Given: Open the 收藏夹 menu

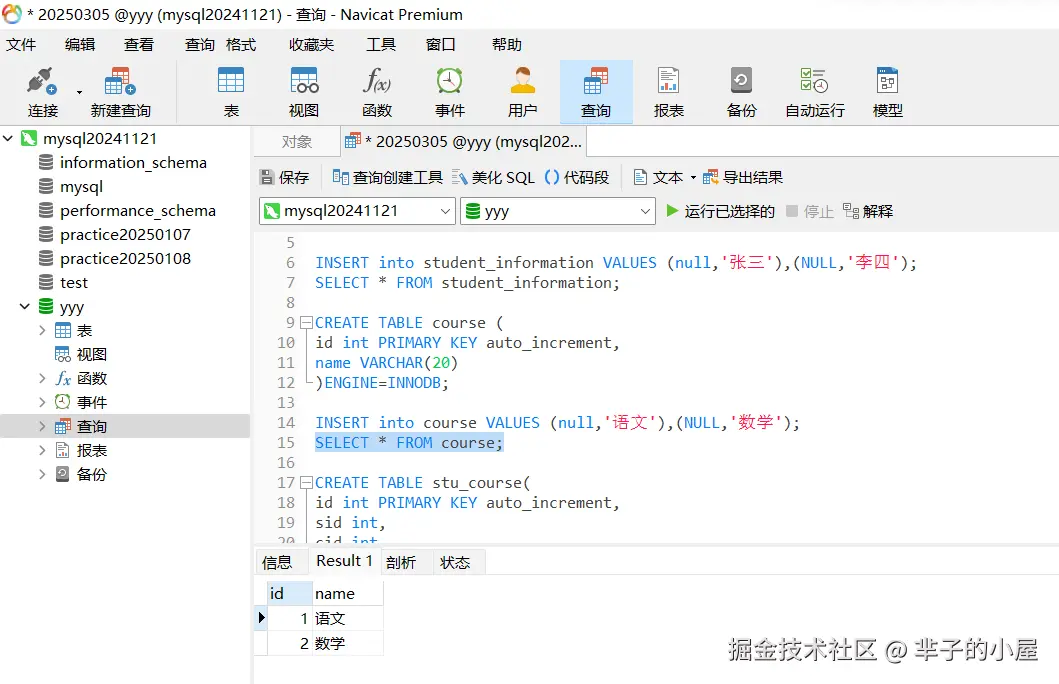Looking at the screenshot, I should pos(311,45).
